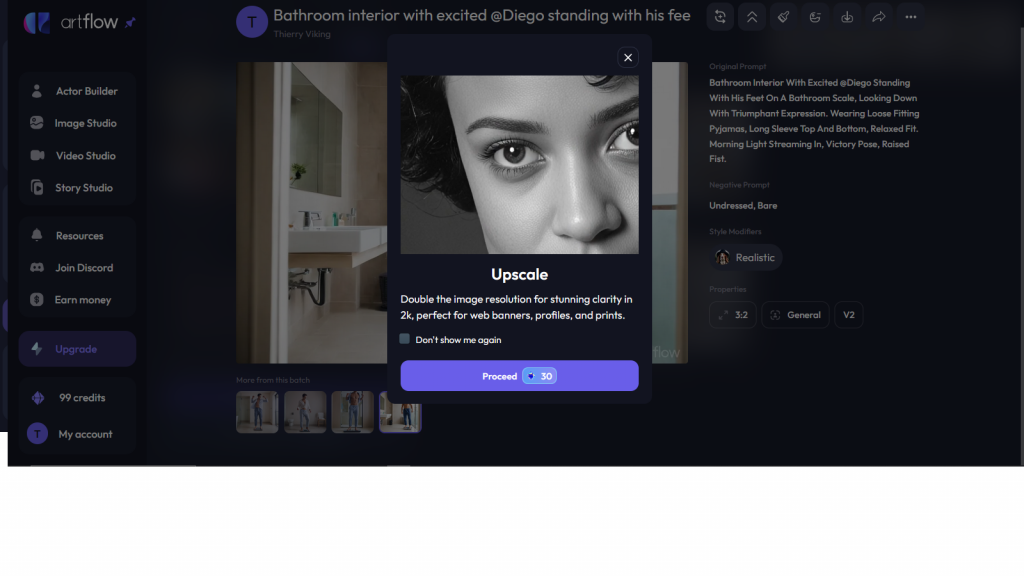Screen dimensions: 1024x576
Task: Click the Upscale preview face image
Action: (519, 165)
